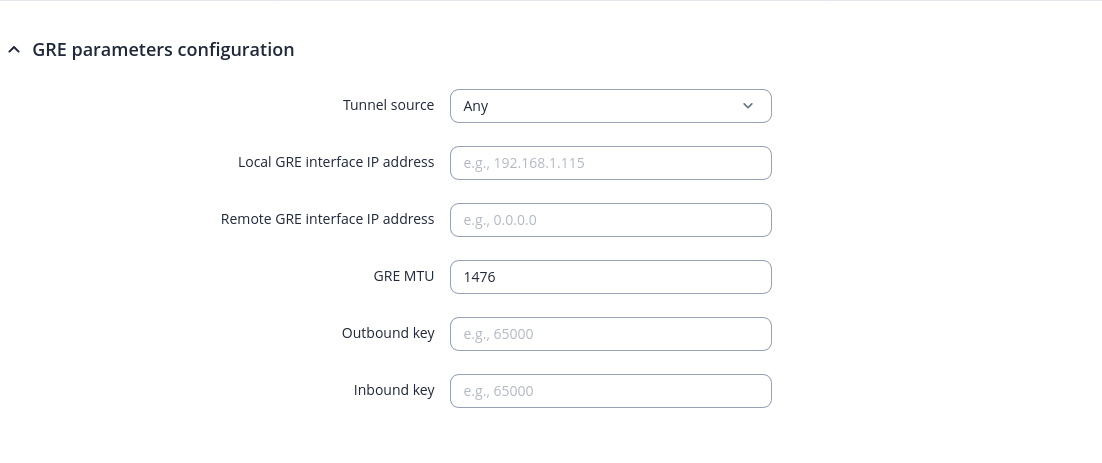The width and height of the screenshot is (1102, 463).
Task: Select the 'Any' value in Tunnel source
Action: coord(476,106)
